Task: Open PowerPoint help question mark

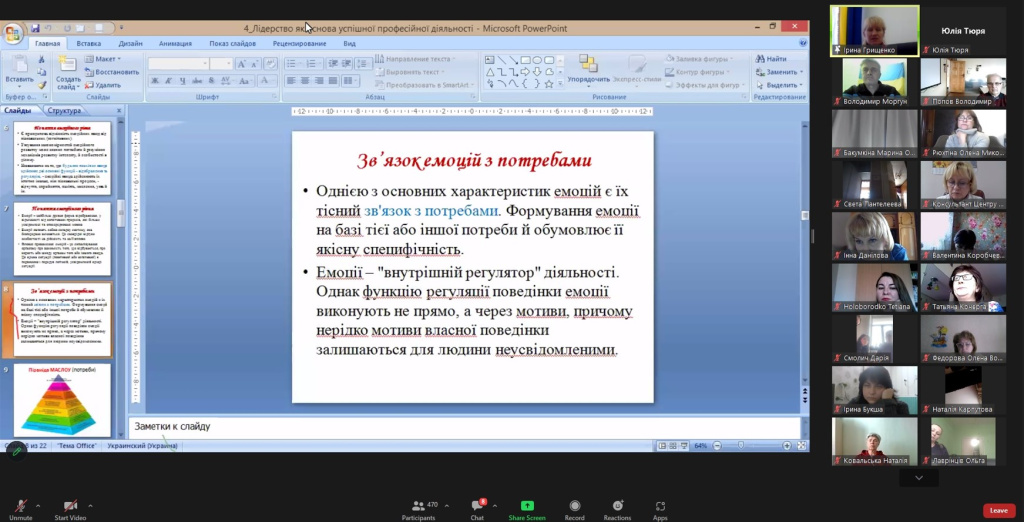Action: 803,43
